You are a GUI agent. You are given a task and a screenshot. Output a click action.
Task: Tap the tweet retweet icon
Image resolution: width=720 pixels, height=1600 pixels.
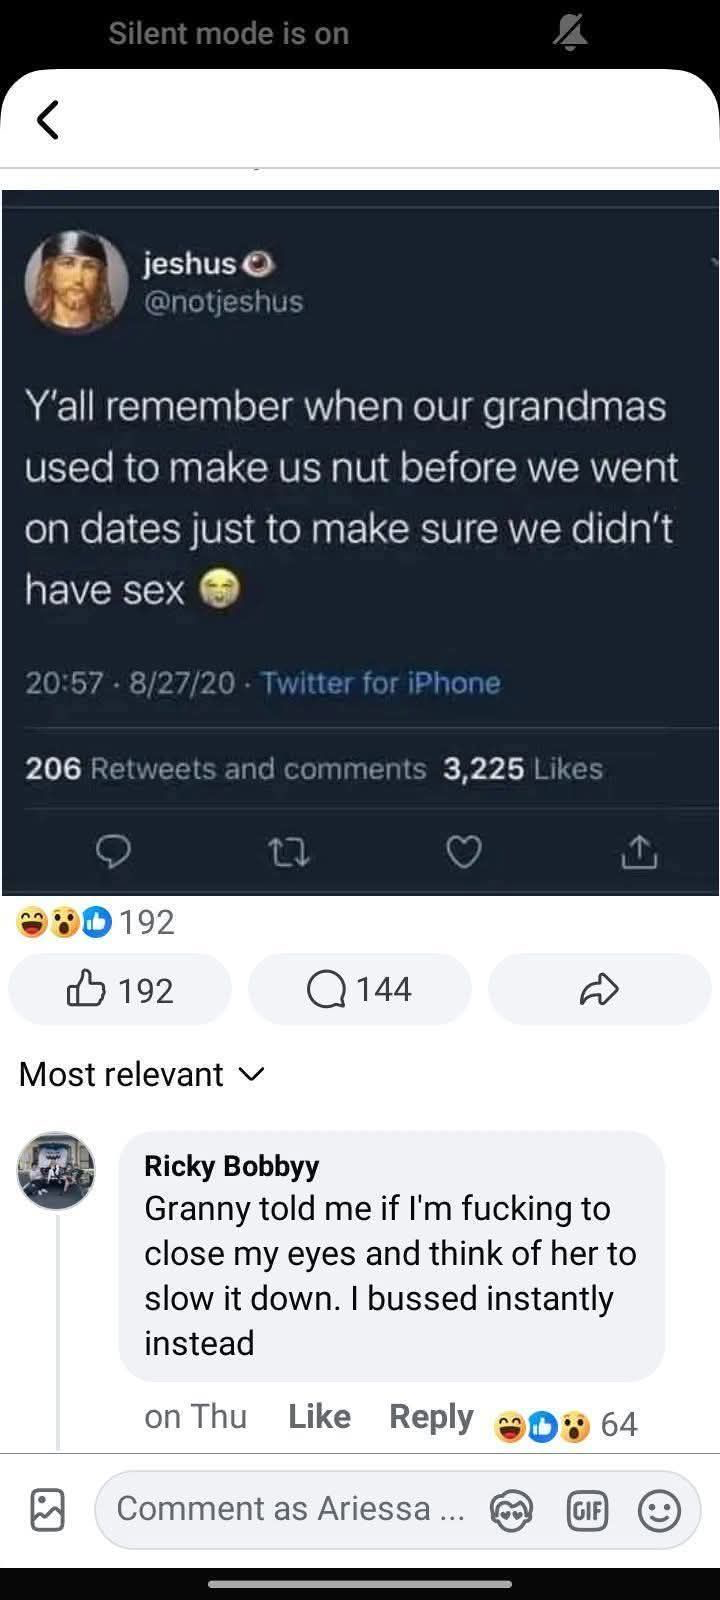coord(289,852)
